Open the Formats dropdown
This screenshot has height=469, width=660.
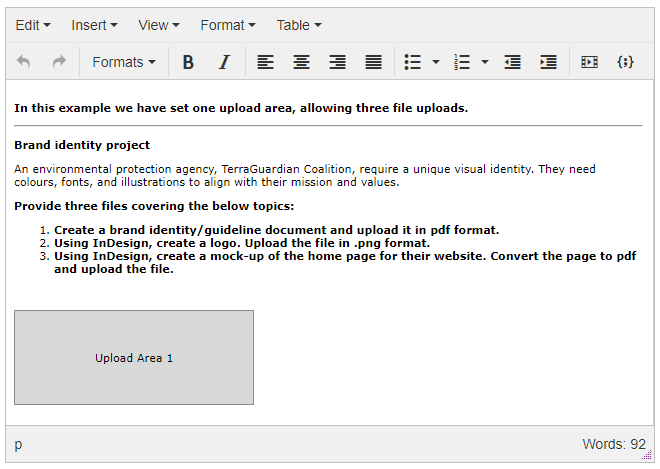point(123,62)
